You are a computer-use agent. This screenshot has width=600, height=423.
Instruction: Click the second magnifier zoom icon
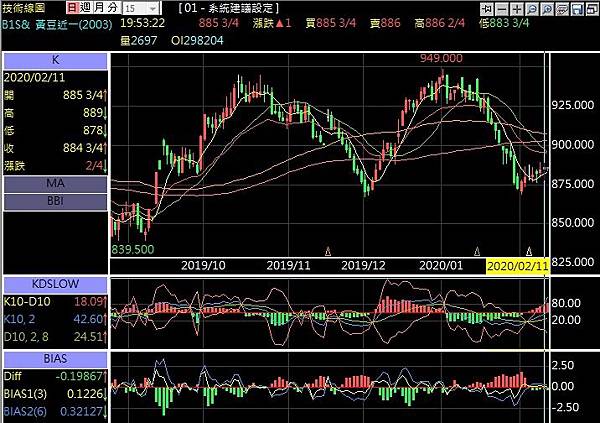tap(547, 9)
